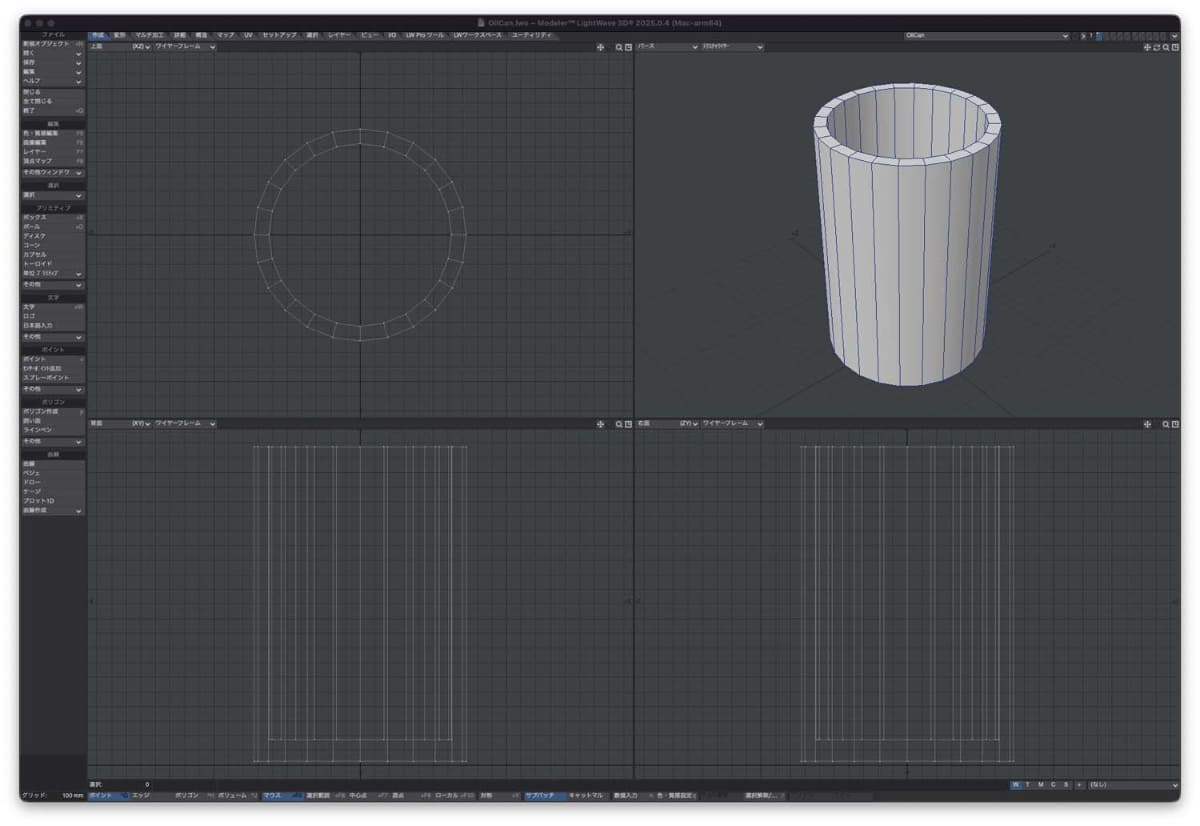Click the zoom magnifier in the top (XZ) viewport
1200x826 pixels.
619,47
